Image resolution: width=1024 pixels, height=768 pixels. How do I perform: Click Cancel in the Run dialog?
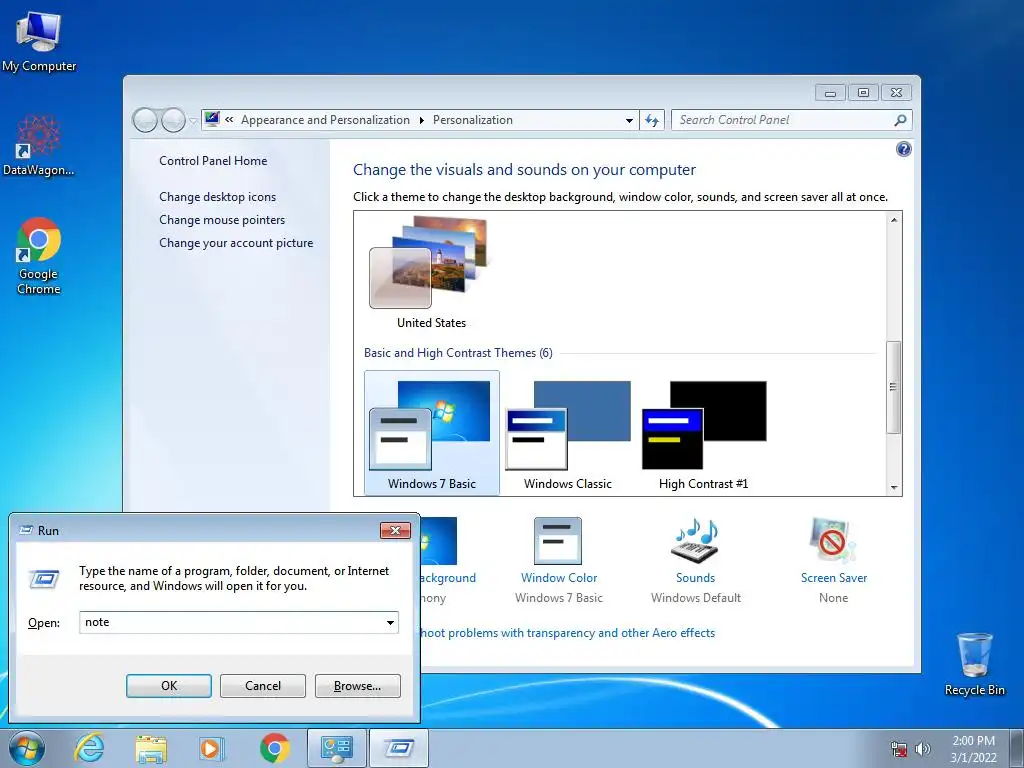coord(263,686)
